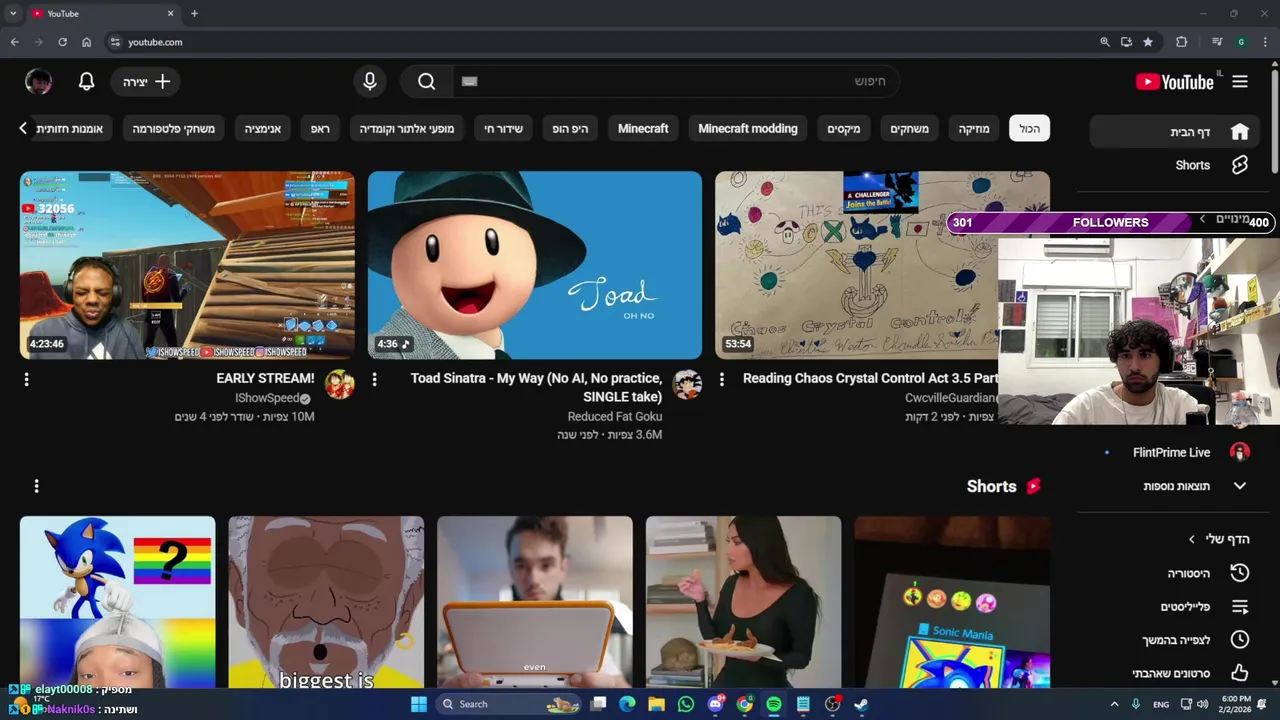1280x720 pixels.
Task: Open the zoom magnifier in the address bar
Action: (x=1104, y=42)
